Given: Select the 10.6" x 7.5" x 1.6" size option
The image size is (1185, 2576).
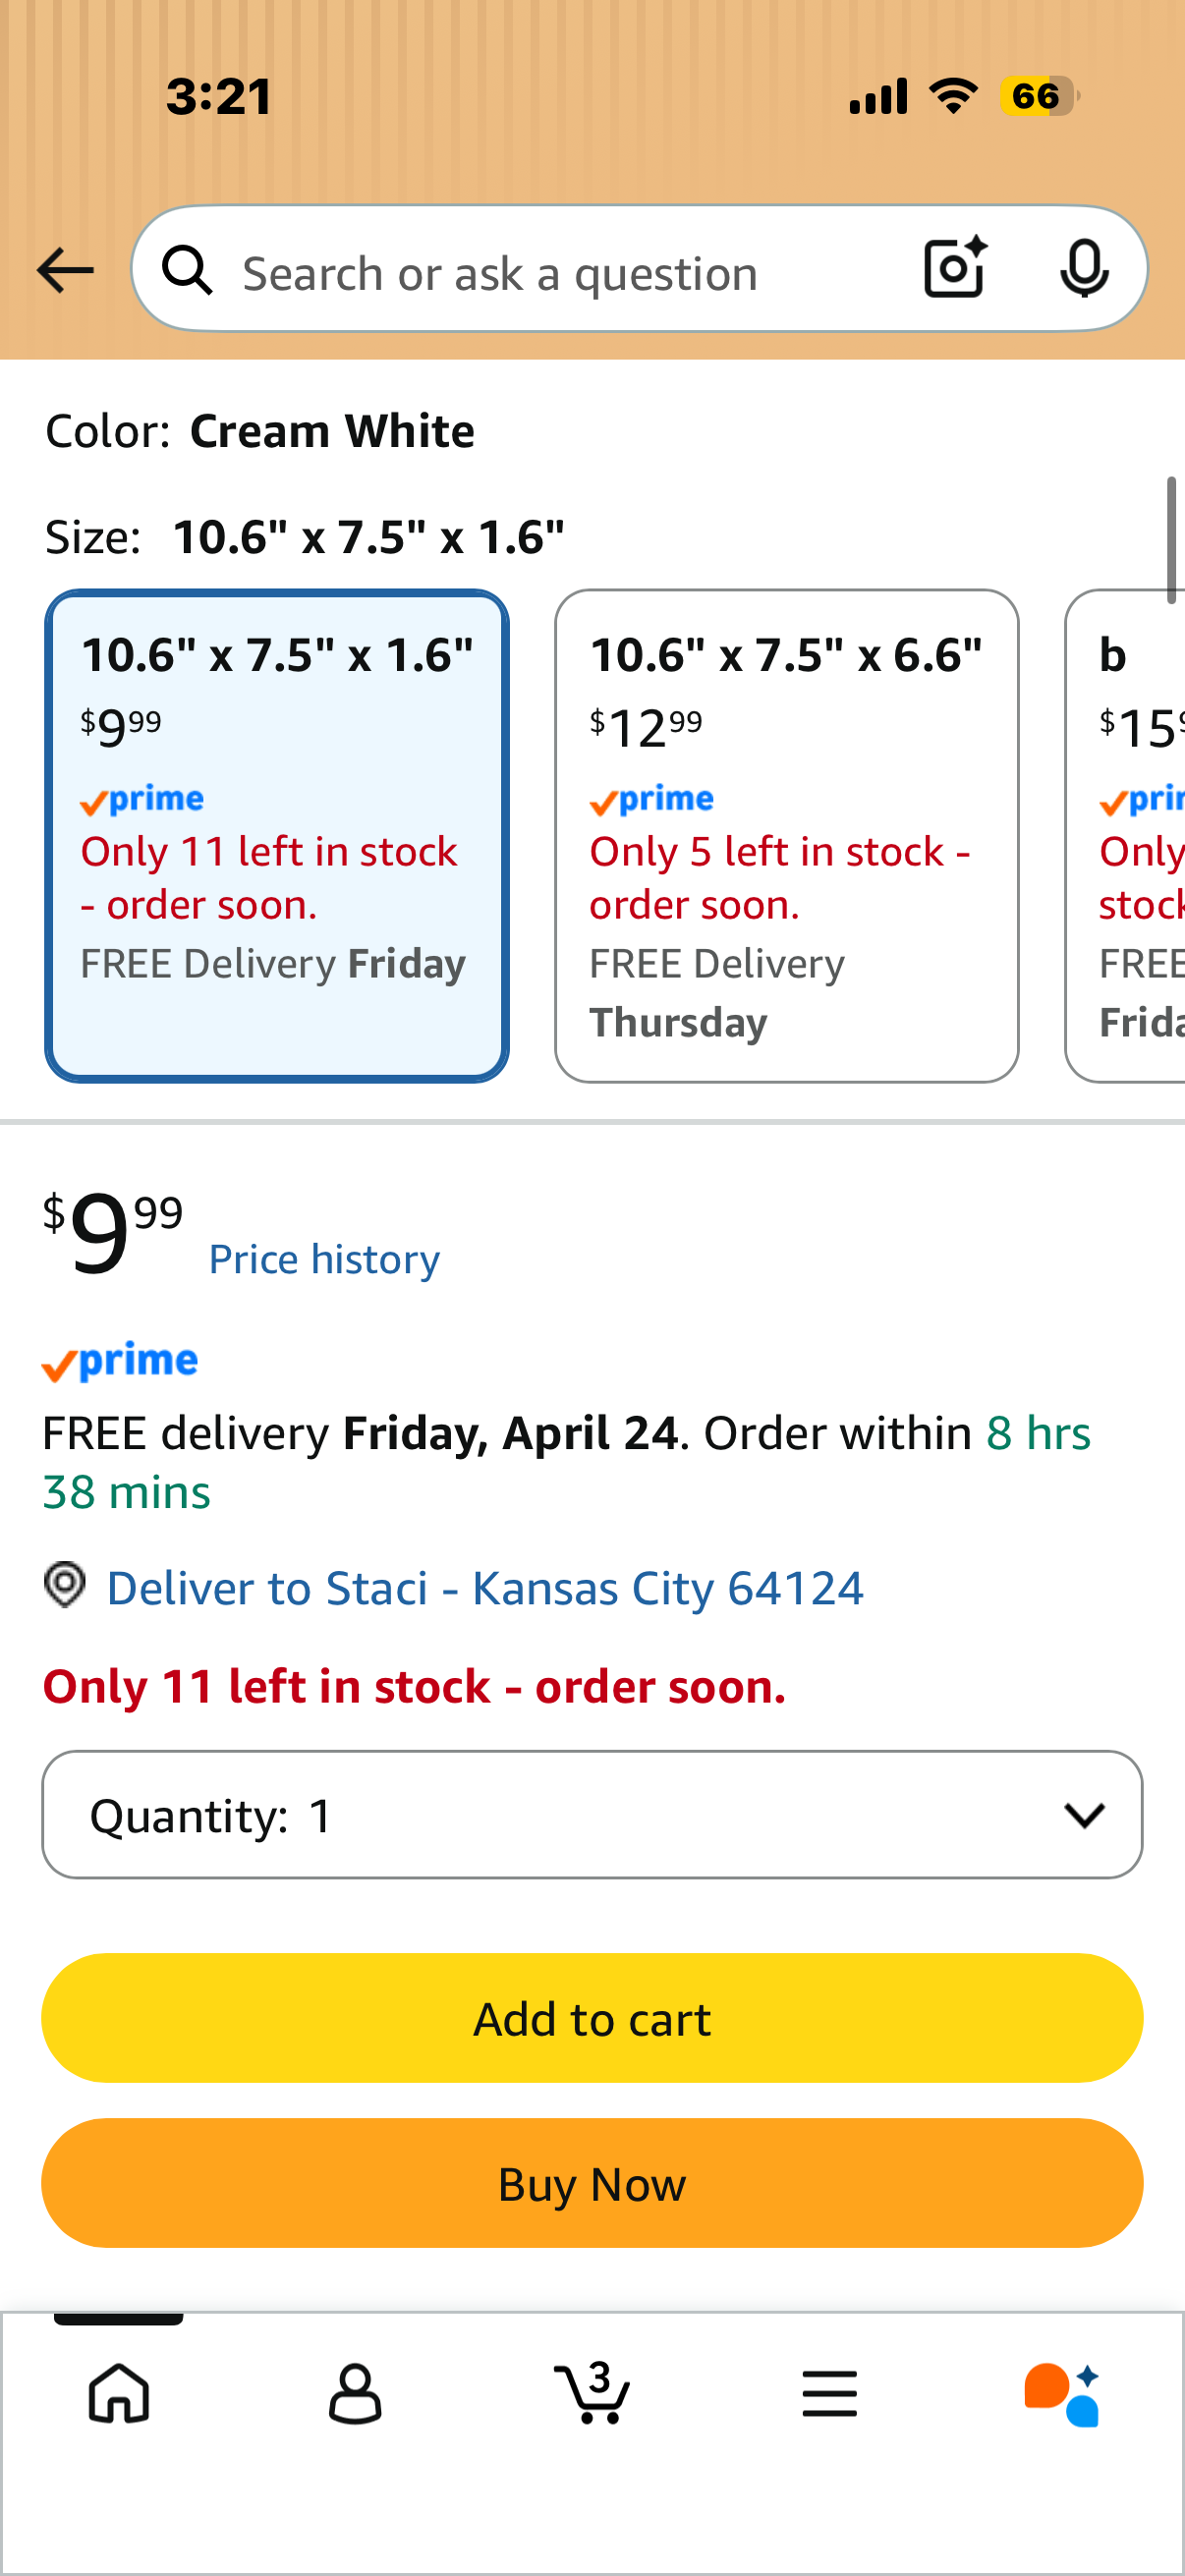Looking at the screenshot, I should 277,836.
